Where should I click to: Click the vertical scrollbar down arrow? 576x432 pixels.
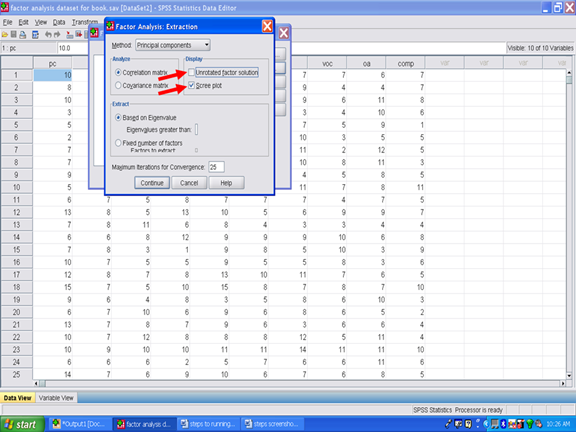[x=569, y=375]
